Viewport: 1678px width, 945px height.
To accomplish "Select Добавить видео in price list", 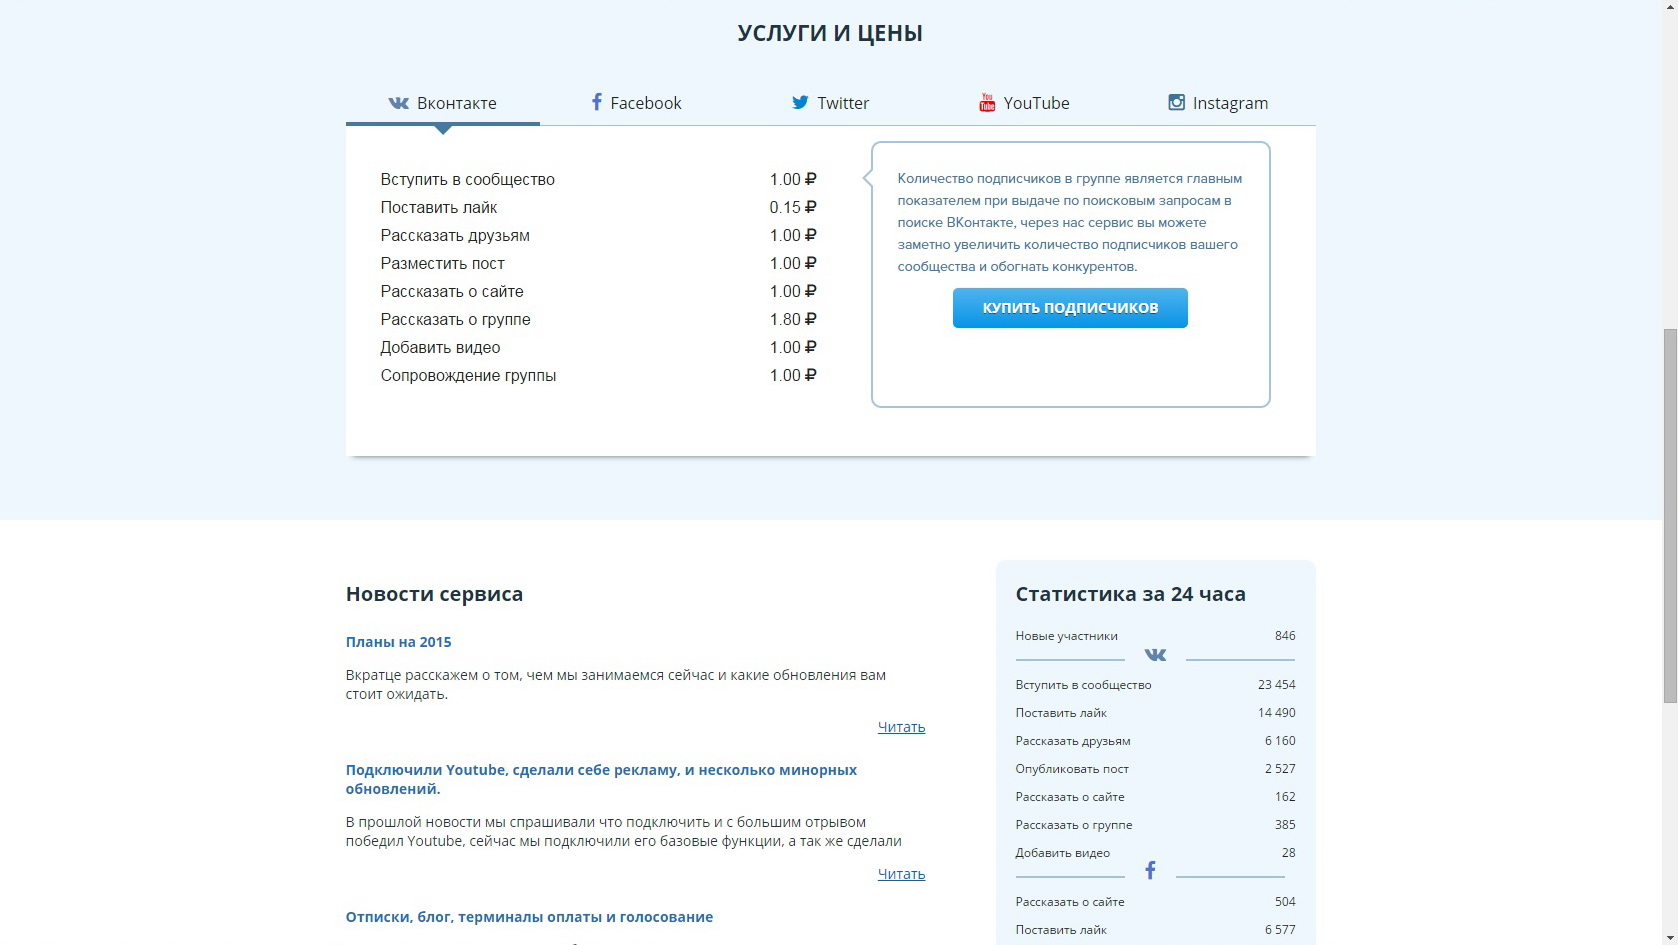I will 598,348.
